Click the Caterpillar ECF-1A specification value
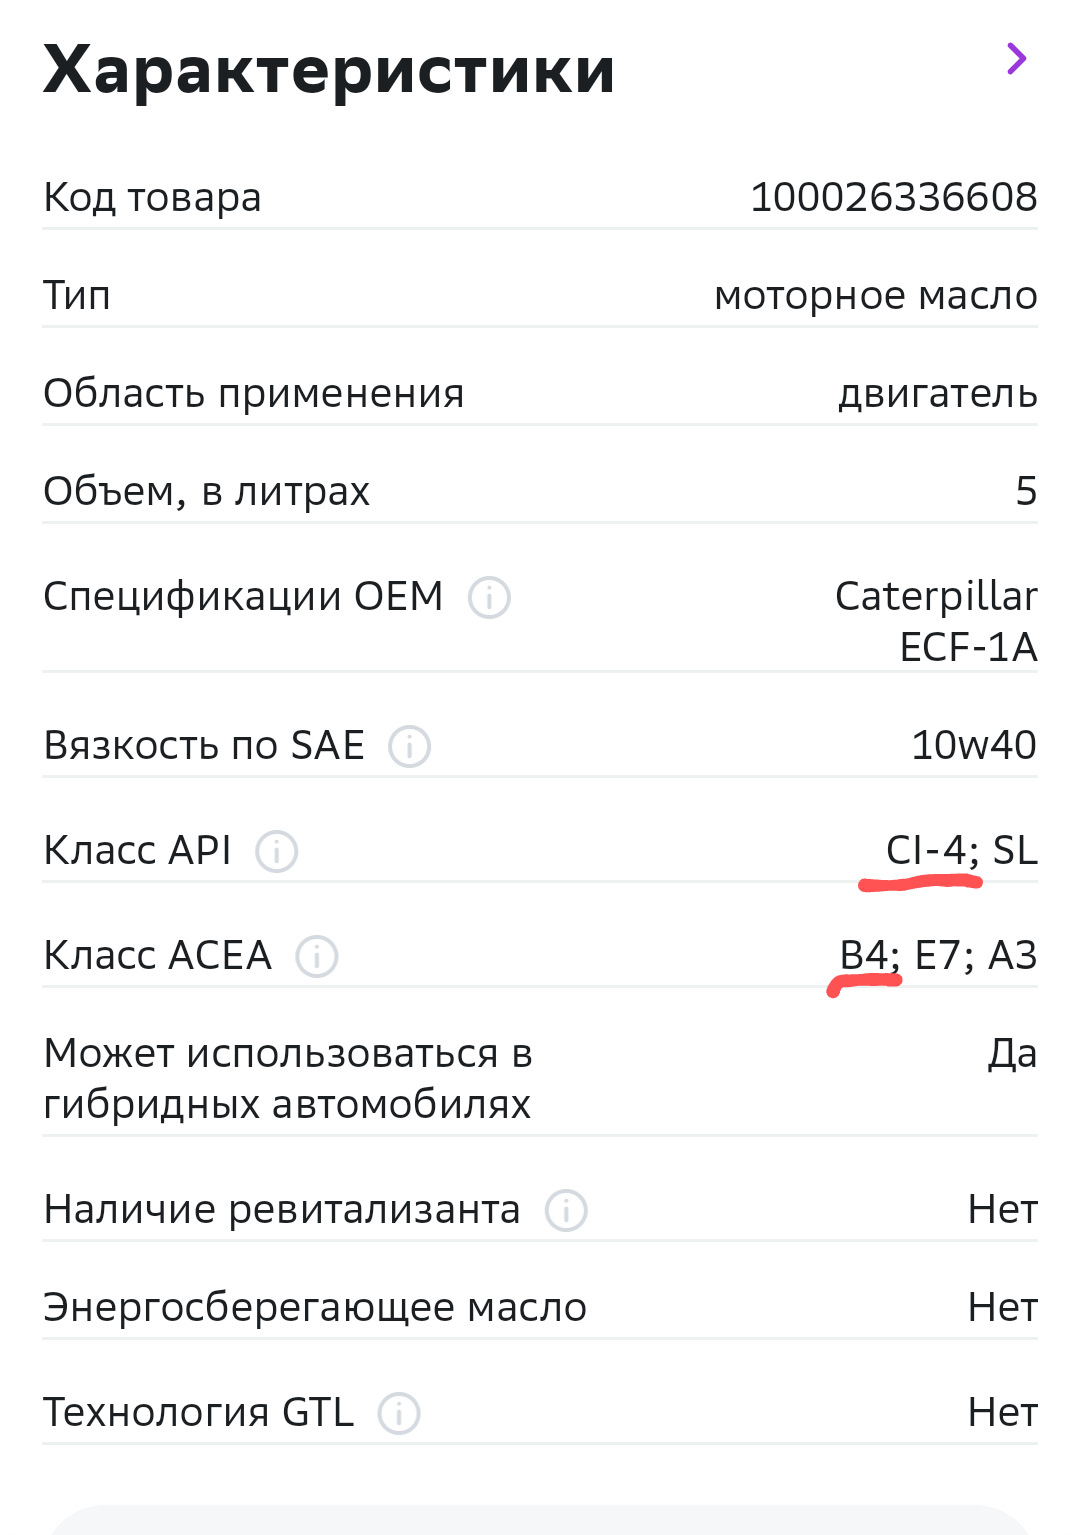Screen dimensions: 1080x1535 [936, 621]
